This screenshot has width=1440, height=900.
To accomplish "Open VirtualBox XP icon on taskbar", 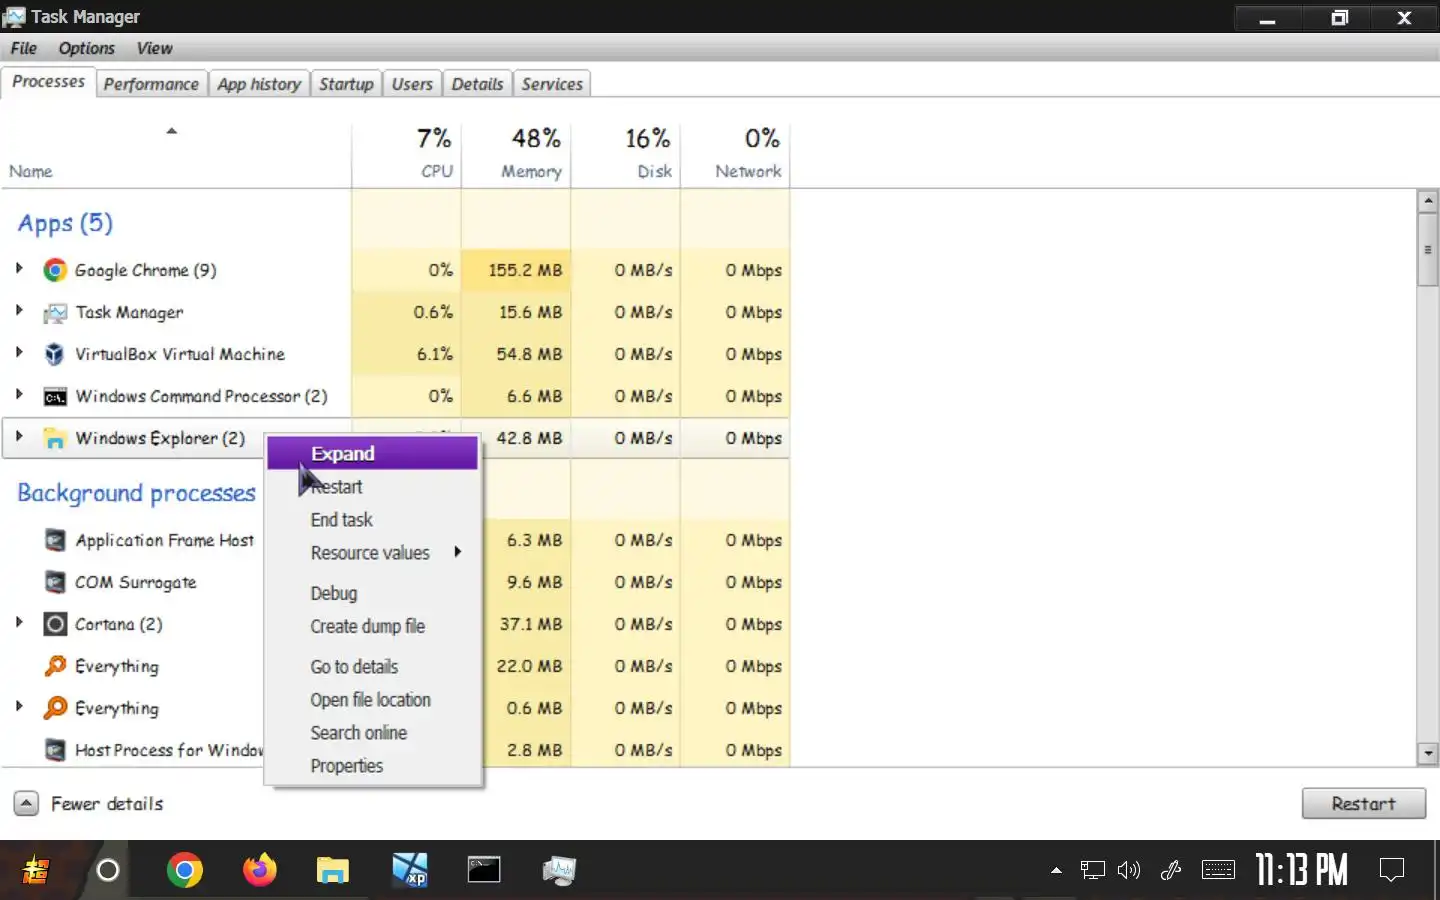I will (410, 870).
